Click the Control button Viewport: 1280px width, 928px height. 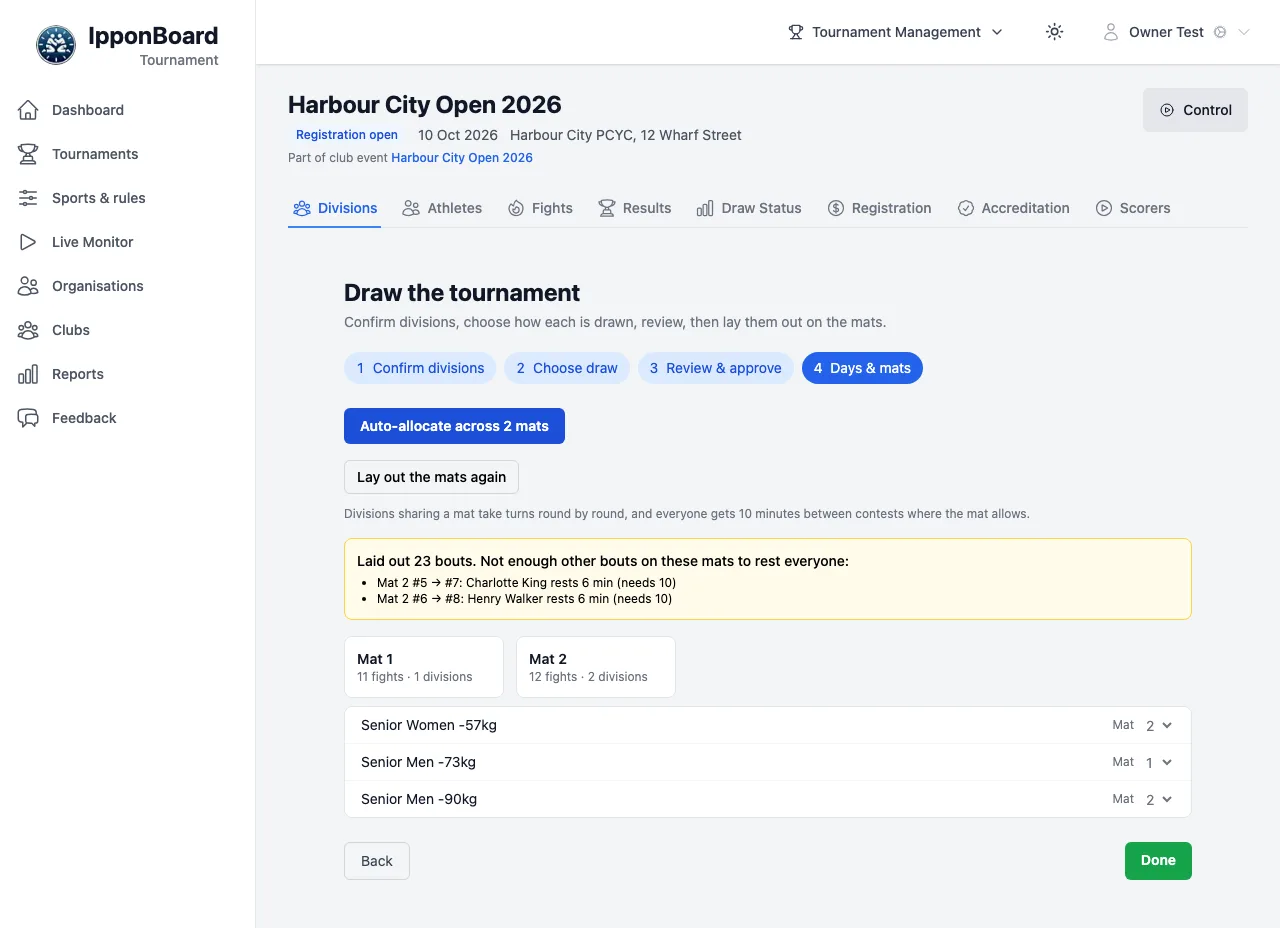tap(1195, 110)
